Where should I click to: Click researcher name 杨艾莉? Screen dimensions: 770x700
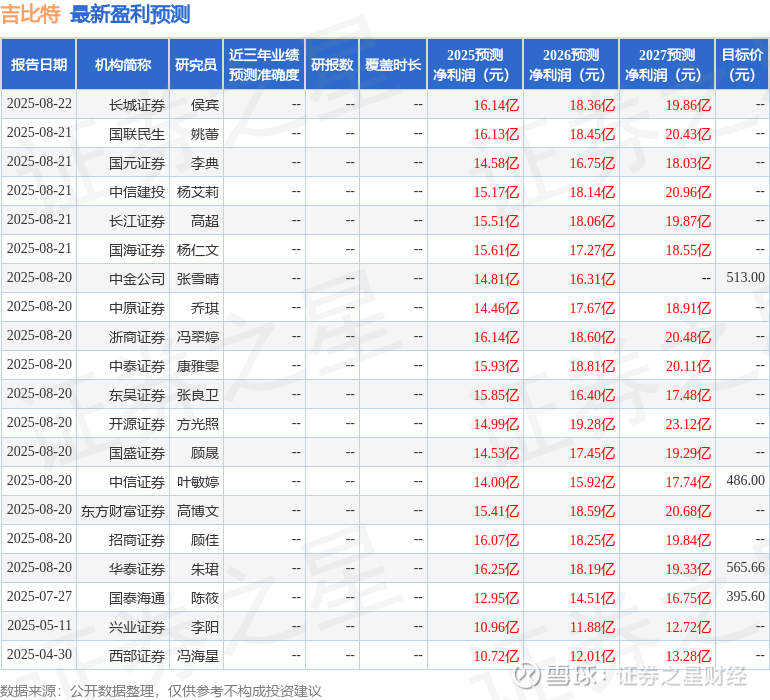point(198,192)
